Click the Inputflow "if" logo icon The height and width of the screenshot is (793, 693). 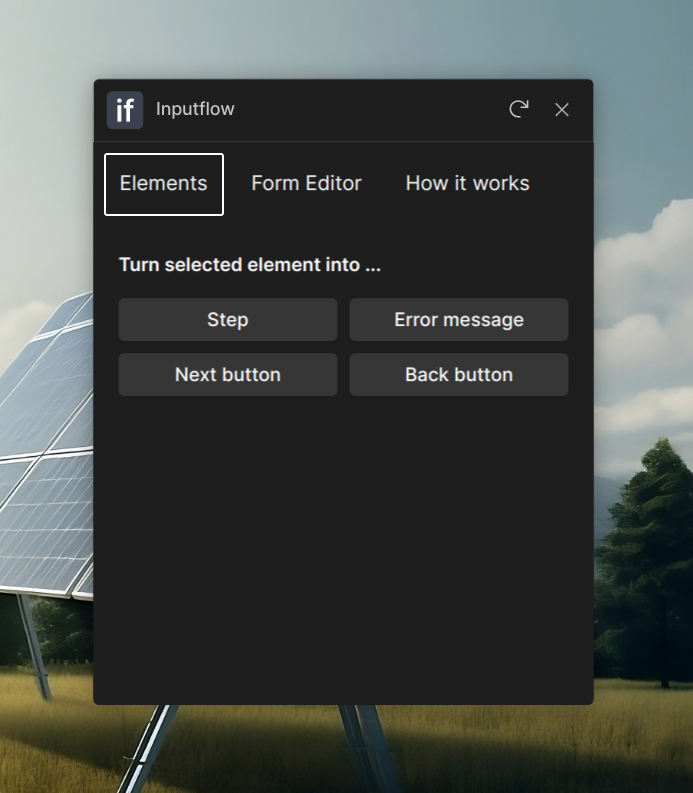(x=125, y=110)
